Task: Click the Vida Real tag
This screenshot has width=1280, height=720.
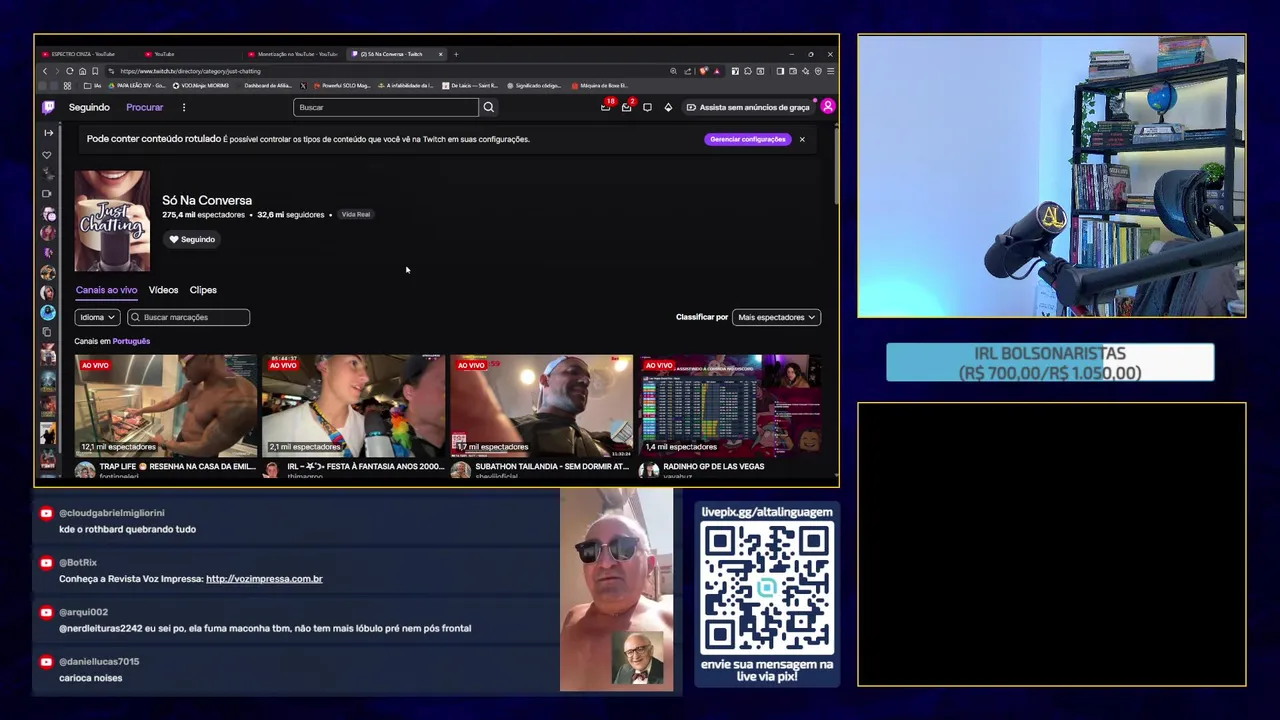Action: coord(356,214)
